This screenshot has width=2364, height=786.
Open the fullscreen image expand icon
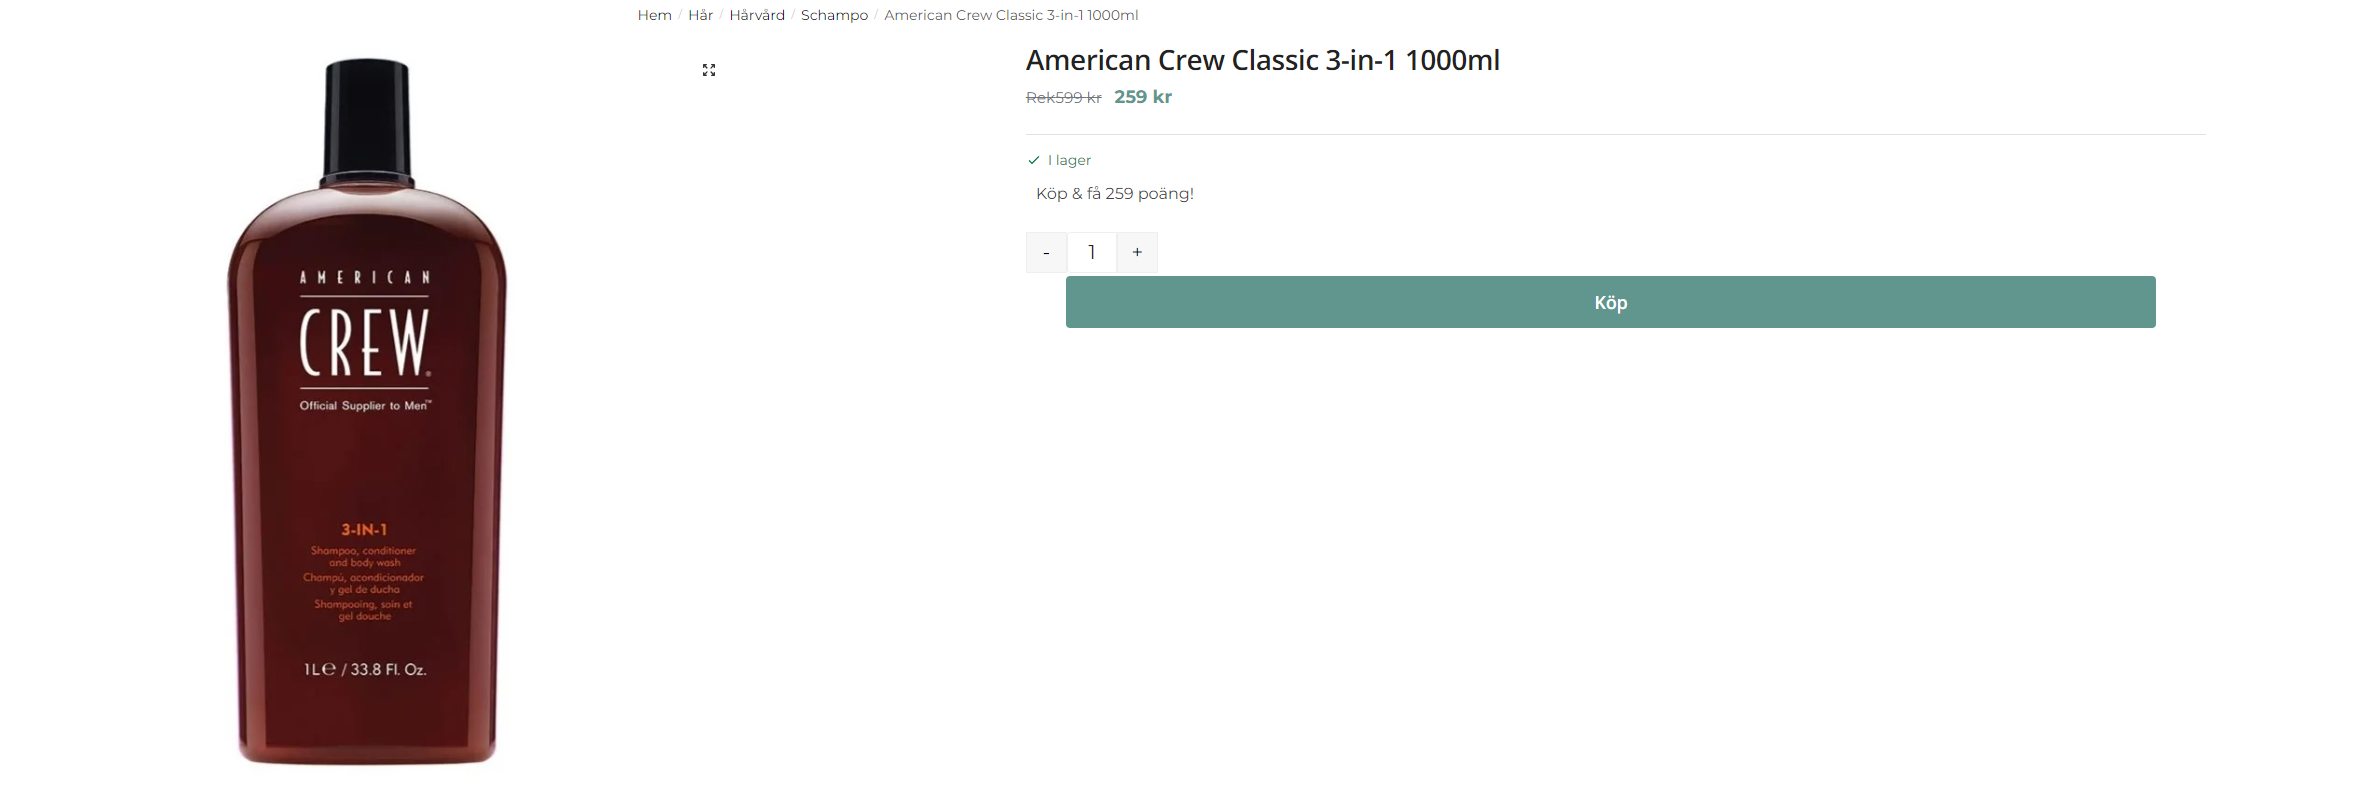(709, 70)
